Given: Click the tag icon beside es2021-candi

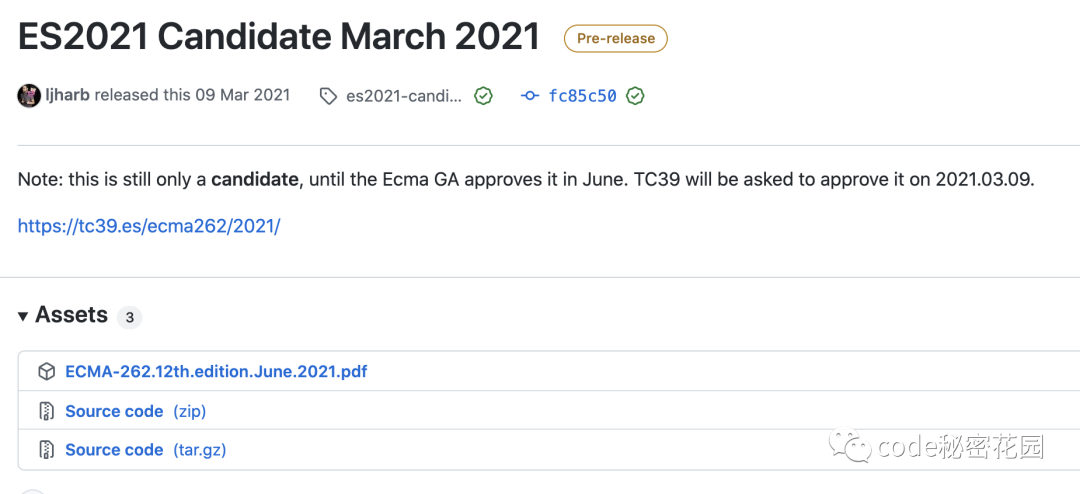Looking at the screenshot, I should [x=329, y=96].
